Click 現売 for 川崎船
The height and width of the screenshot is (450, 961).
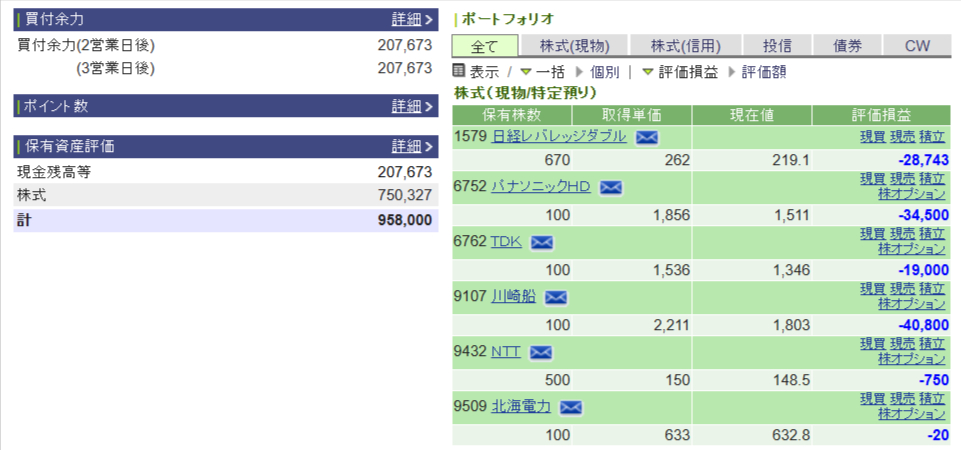pos(903,289)
